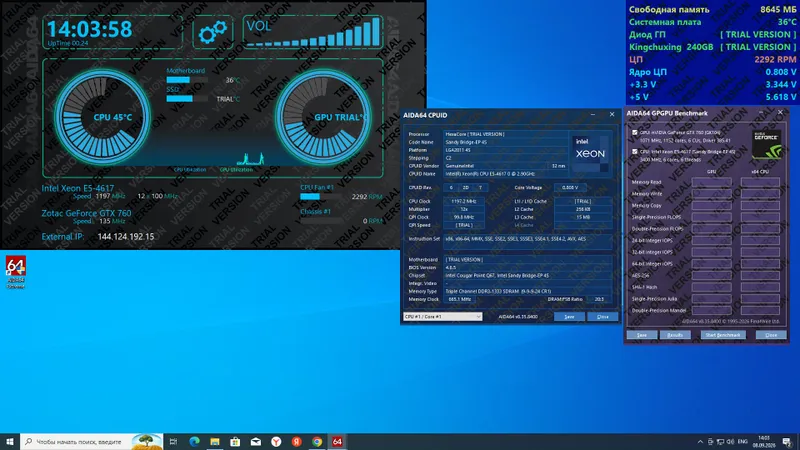Open the AIDA64 Extreme desktop shortcut

click(x=16, y=272)
